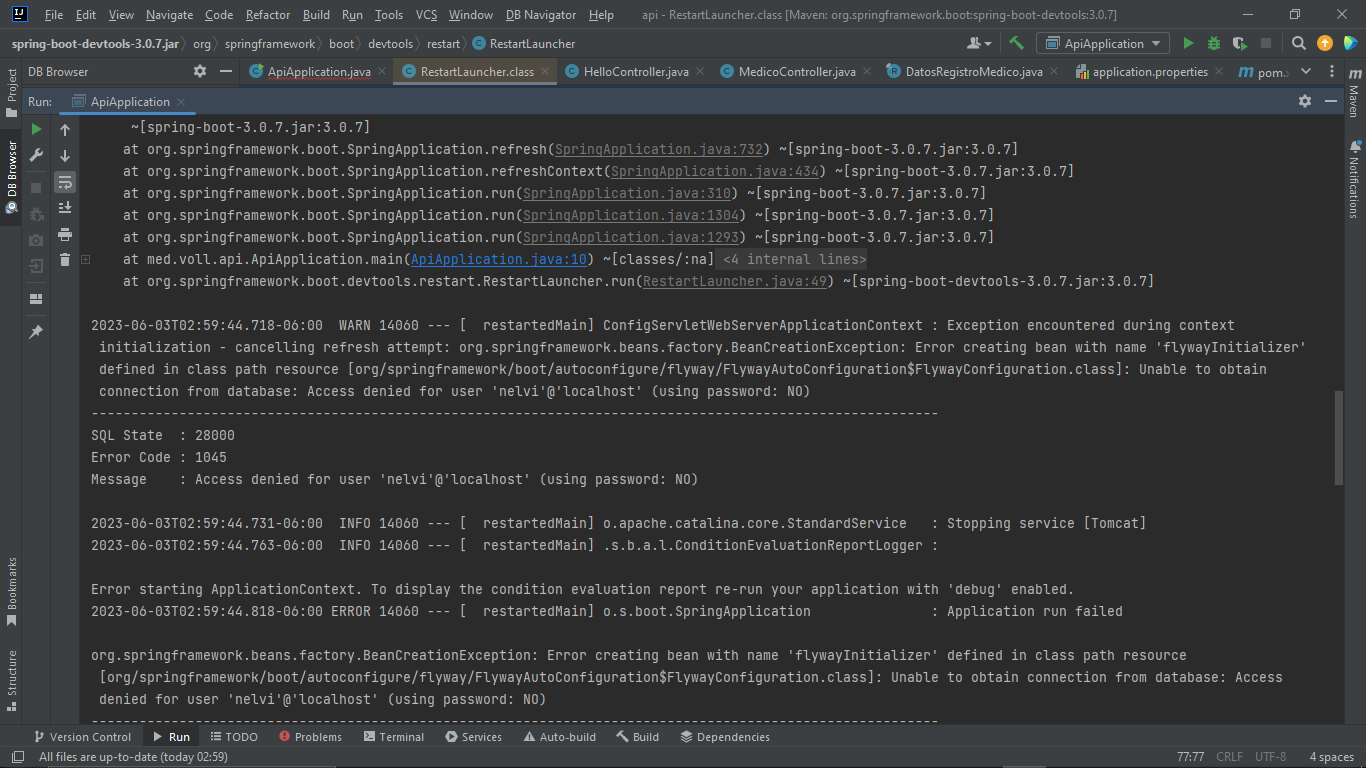
Task: Open the Build menu
Action: point(316,15)
